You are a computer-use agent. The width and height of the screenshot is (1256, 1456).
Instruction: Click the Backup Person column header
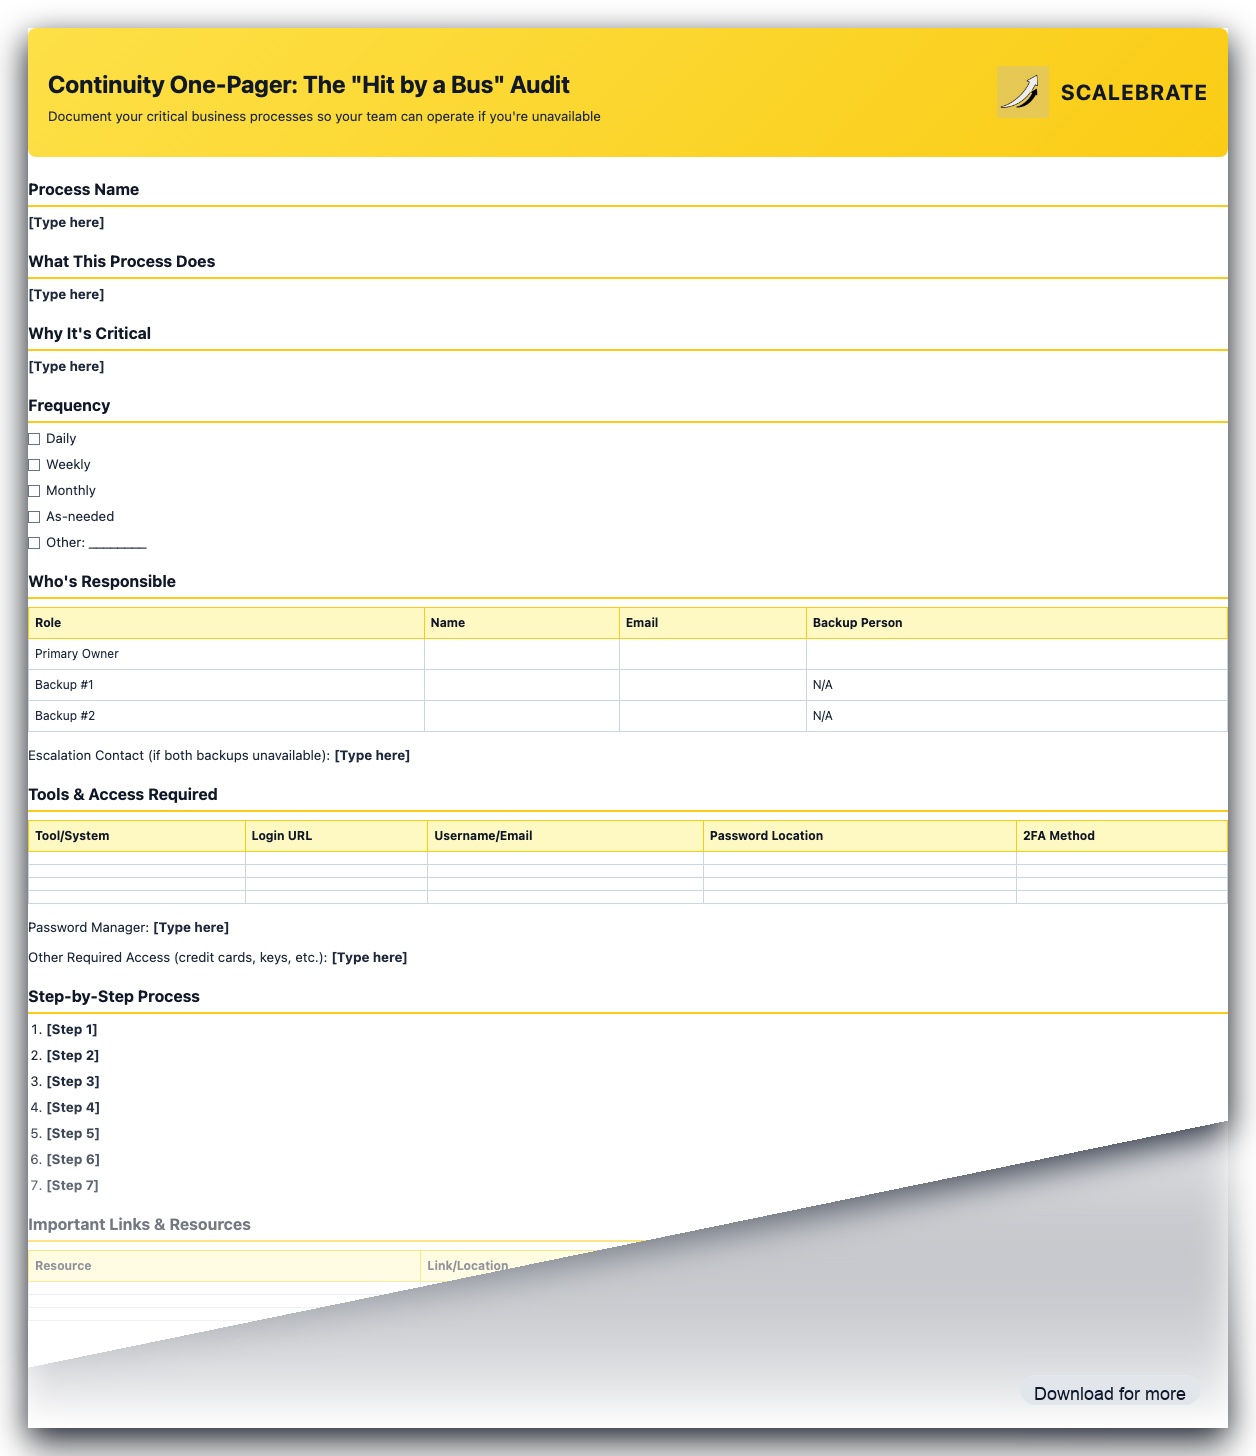pos(1017,623)
